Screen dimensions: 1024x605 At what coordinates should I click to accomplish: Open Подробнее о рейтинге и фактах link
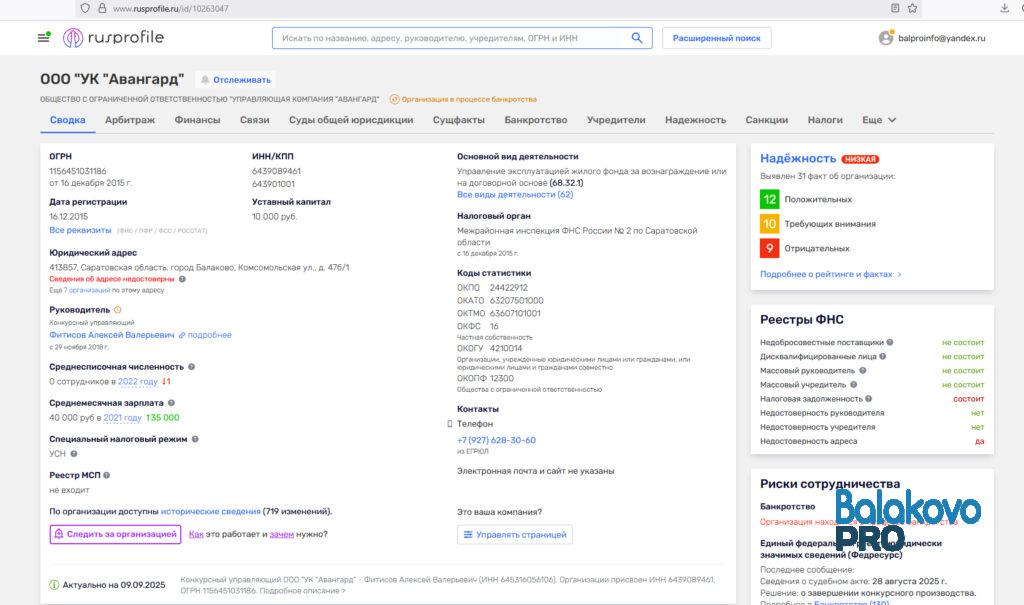pyautogui.click(x=831, y=274)
